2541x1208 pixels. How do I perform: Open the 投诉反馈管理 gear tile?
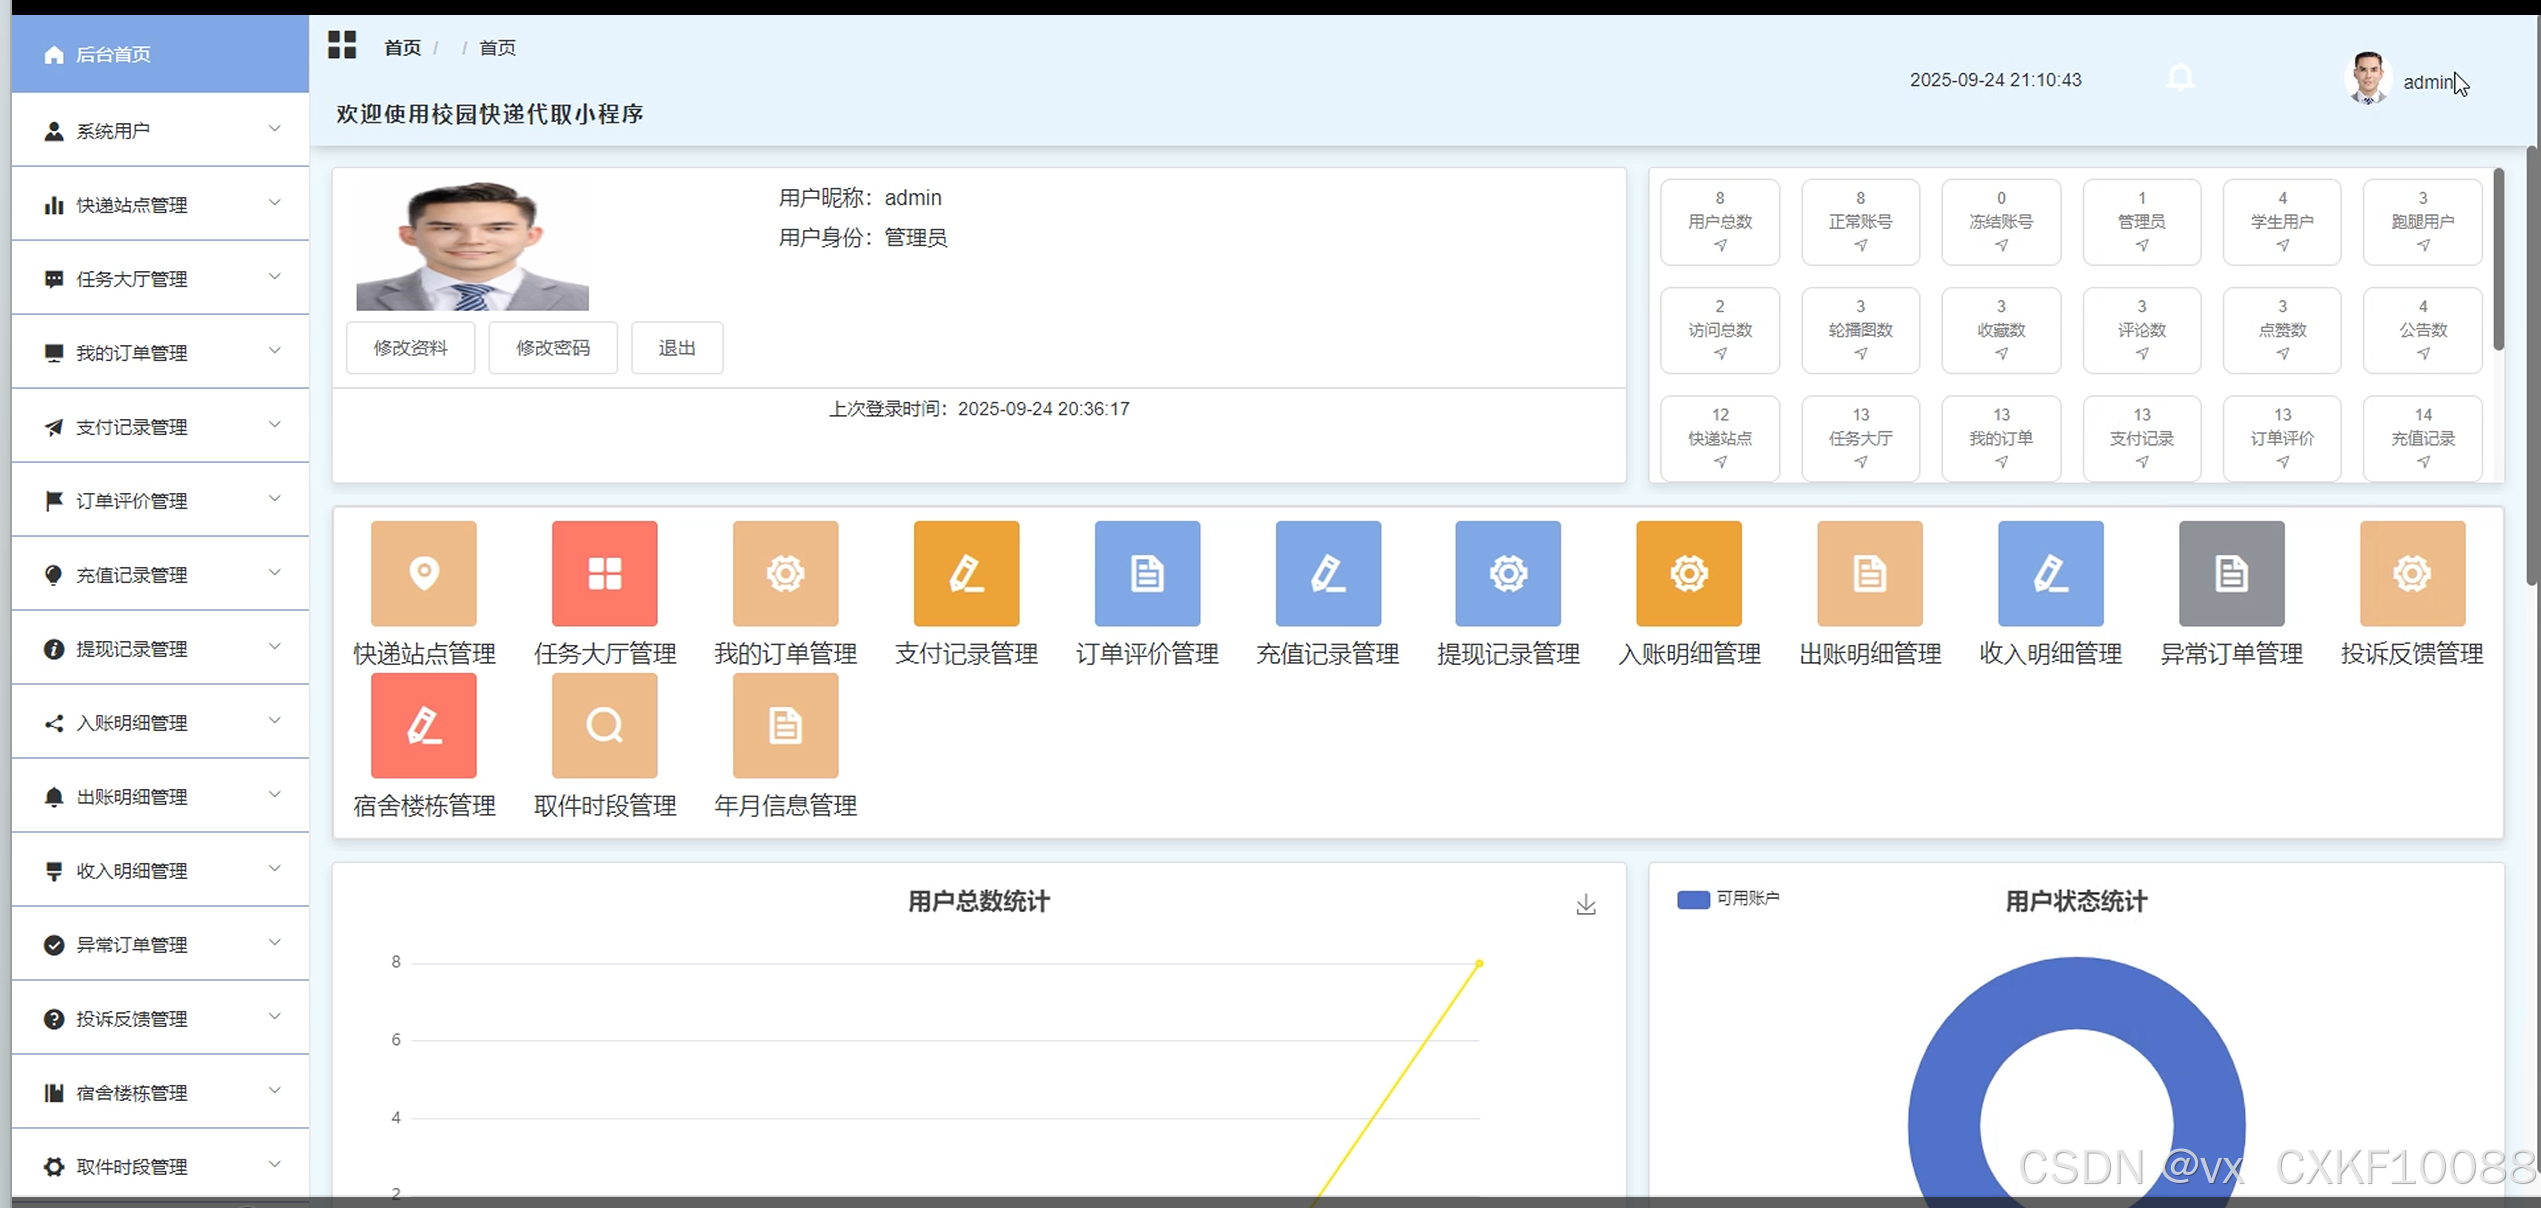pyautogui.click(x=2412, y=573)
